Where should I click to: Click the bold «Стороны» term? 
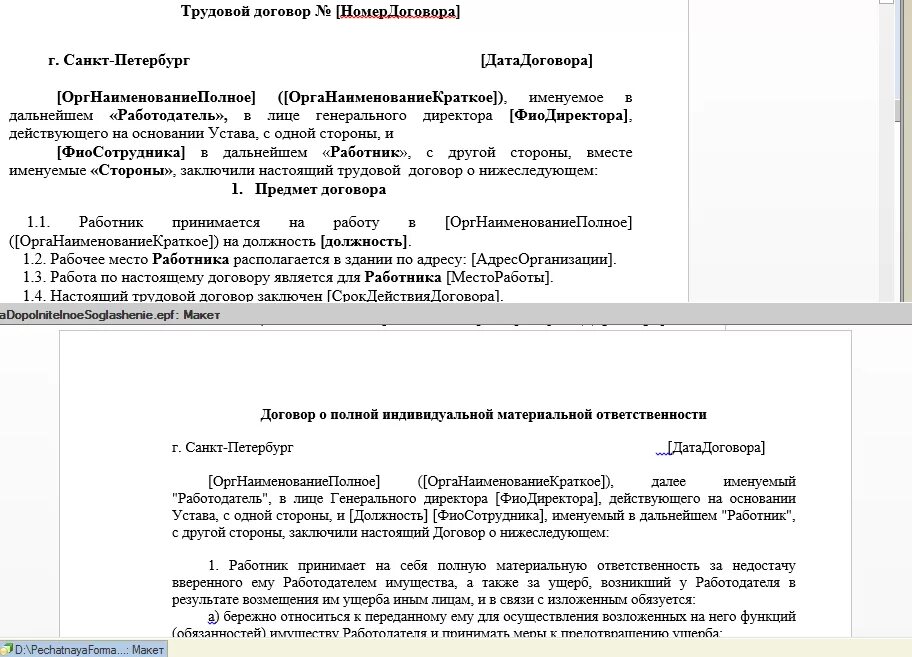[x=131, y=171]
